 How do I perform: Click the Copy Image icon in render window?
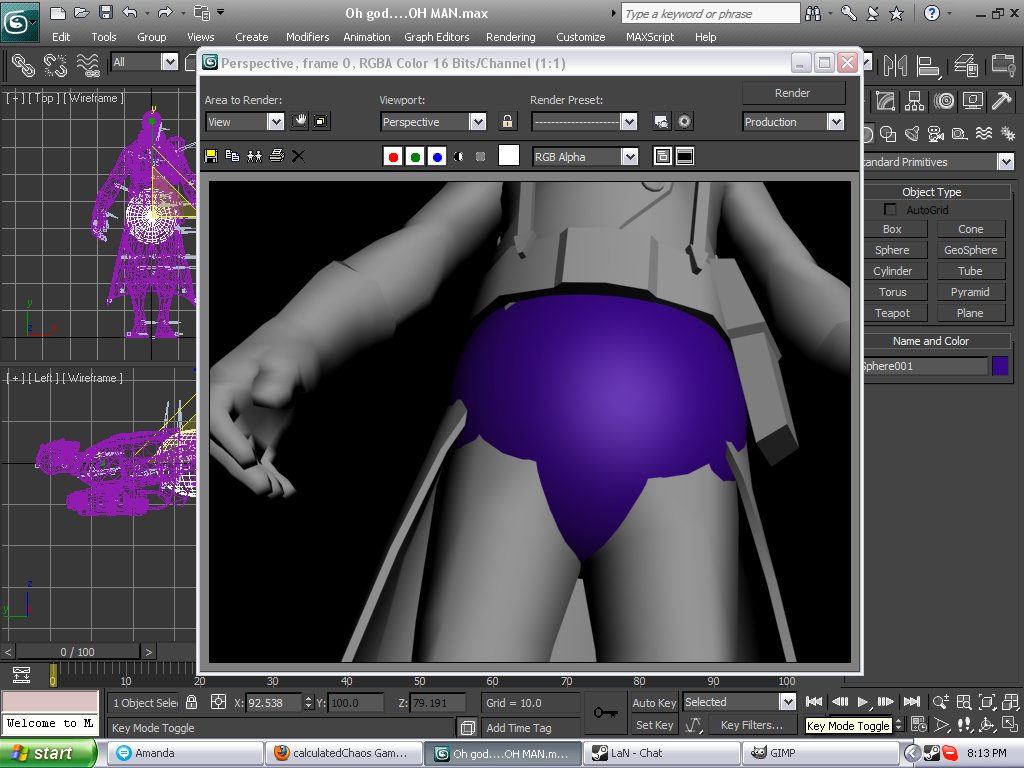(x=232, y=156)
